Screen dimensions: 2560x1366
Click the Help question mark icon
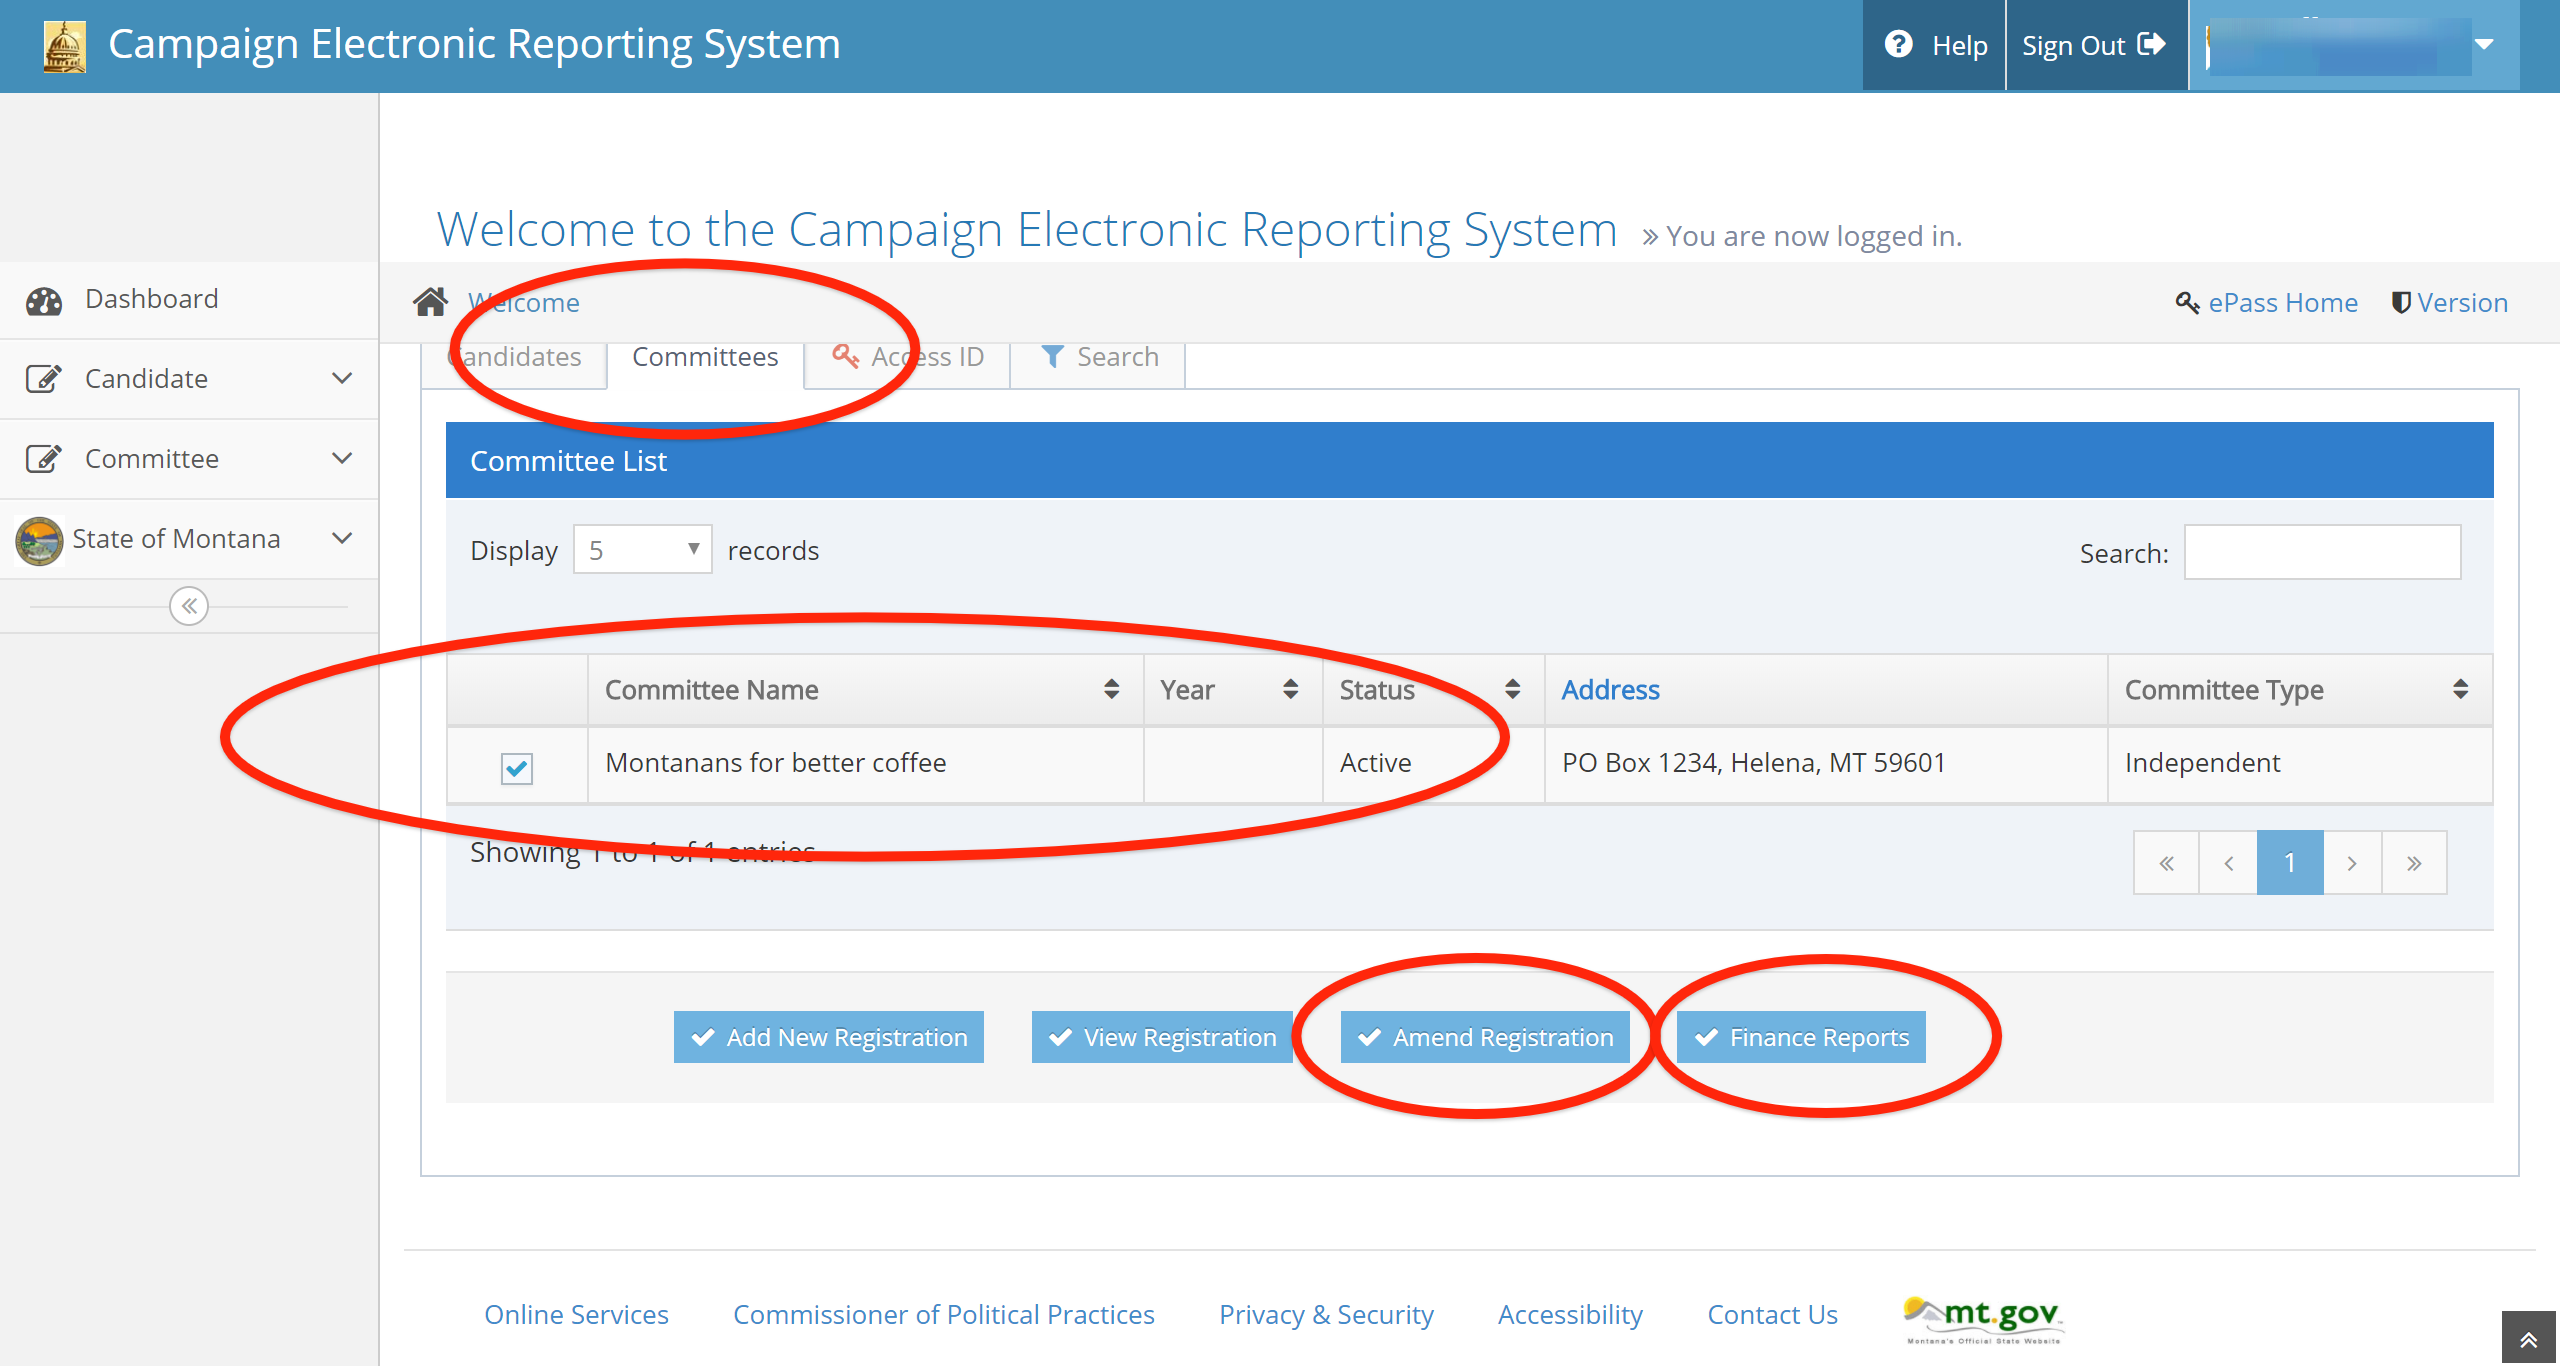coord(1898,45)
